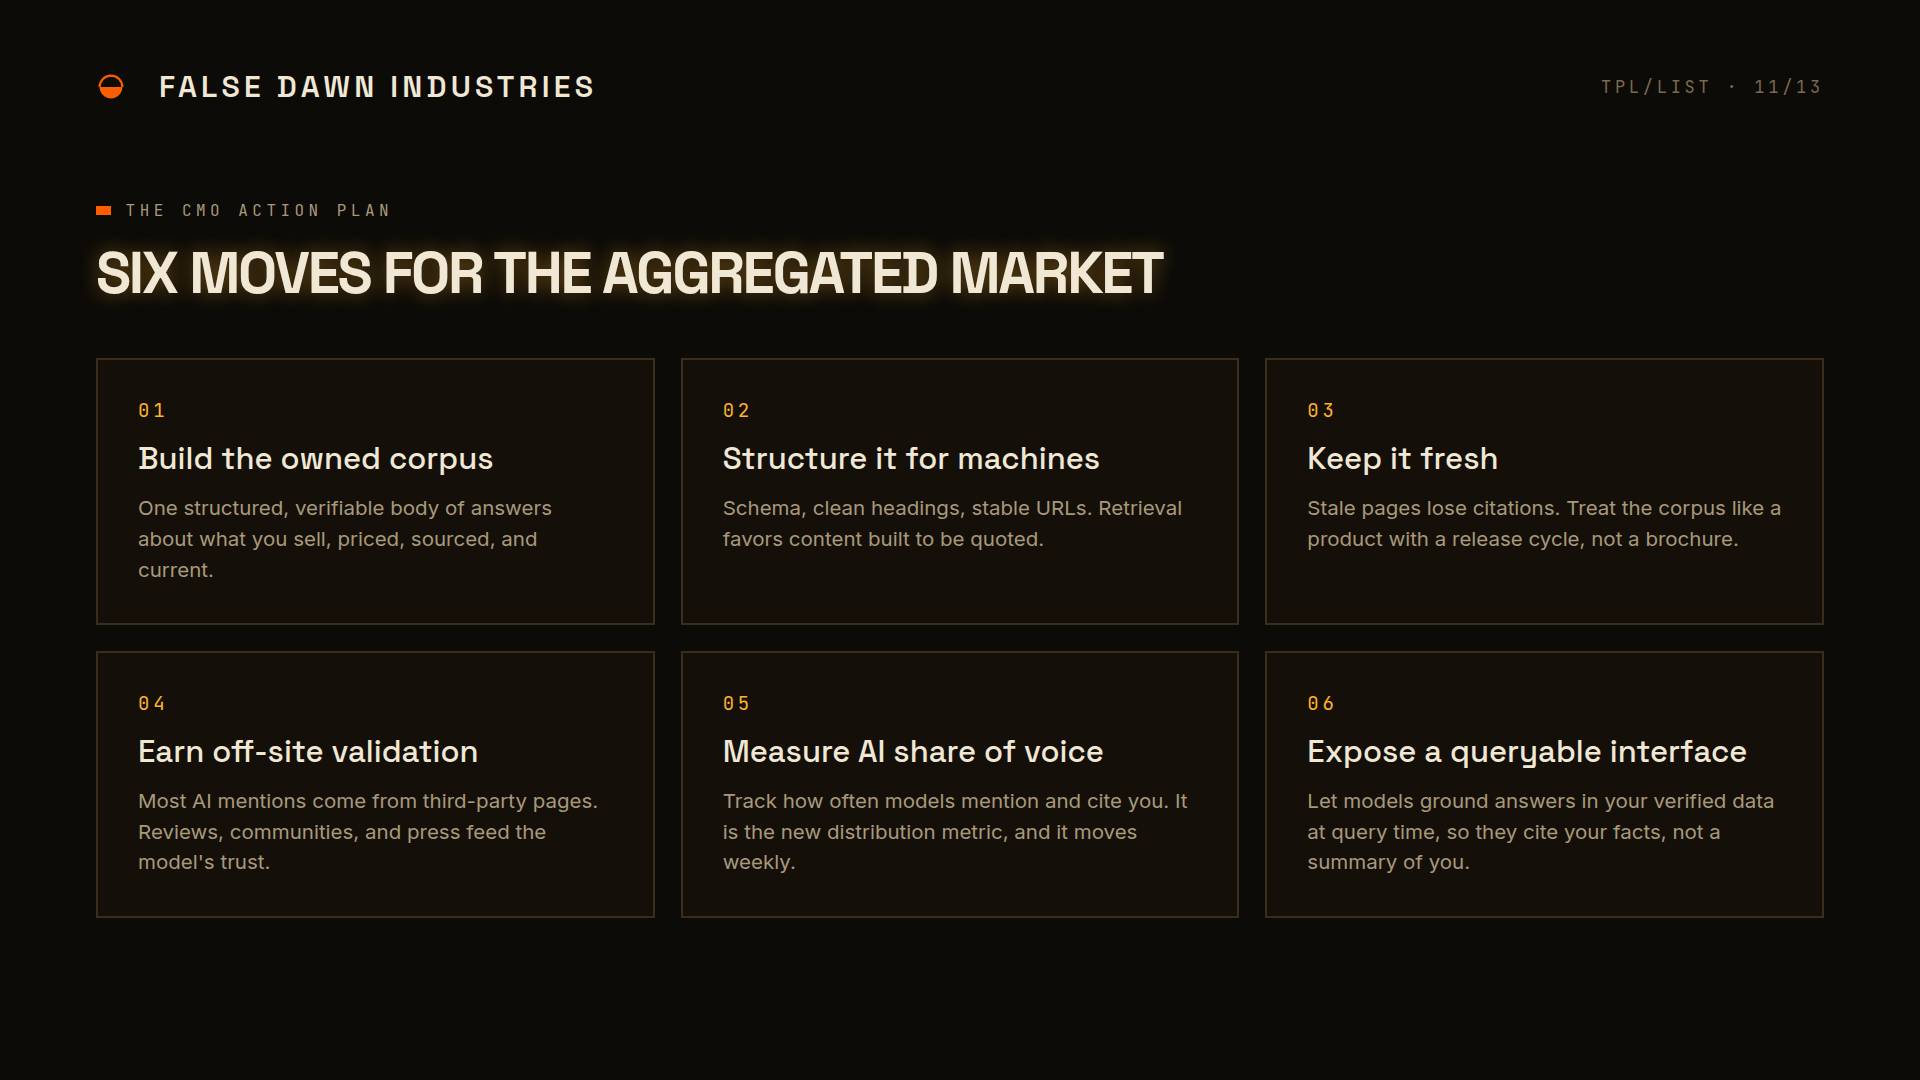Open the Keep it fresh card title
Screen dimensions: 1920x1080
(1402, 458)
